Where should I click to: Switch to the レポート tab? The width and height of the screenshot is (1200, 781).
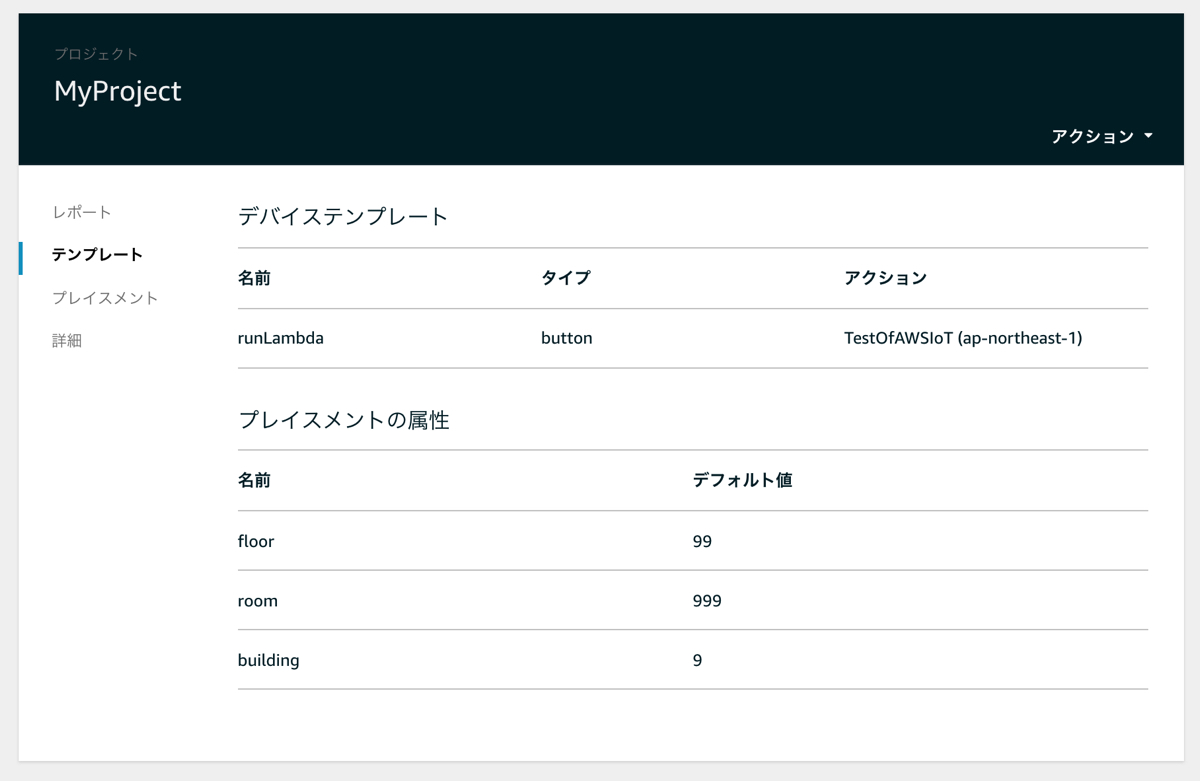tap(82, 212)
